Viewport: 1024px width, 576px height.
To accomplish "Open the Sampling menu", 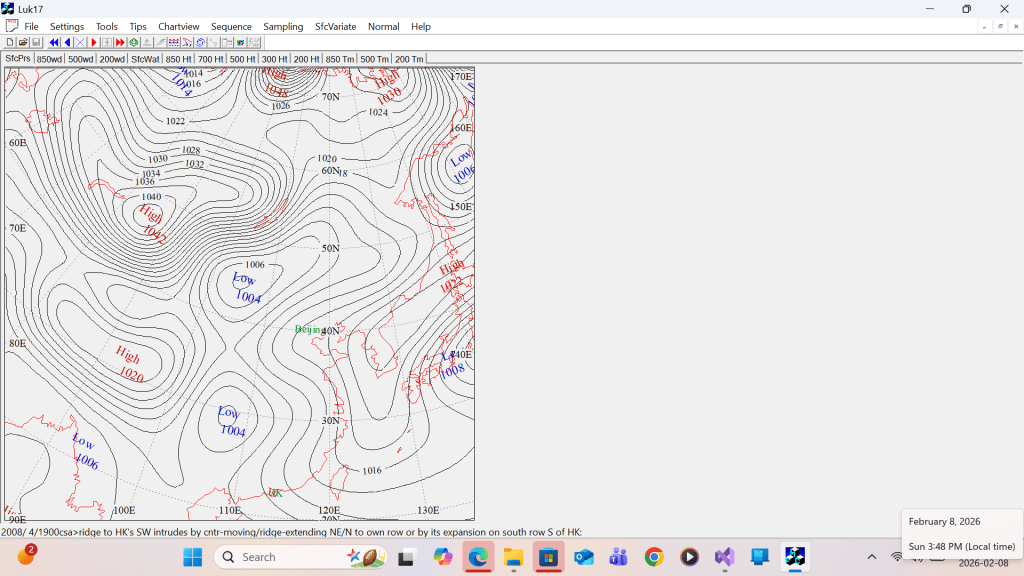I will [x=283, y=26].
